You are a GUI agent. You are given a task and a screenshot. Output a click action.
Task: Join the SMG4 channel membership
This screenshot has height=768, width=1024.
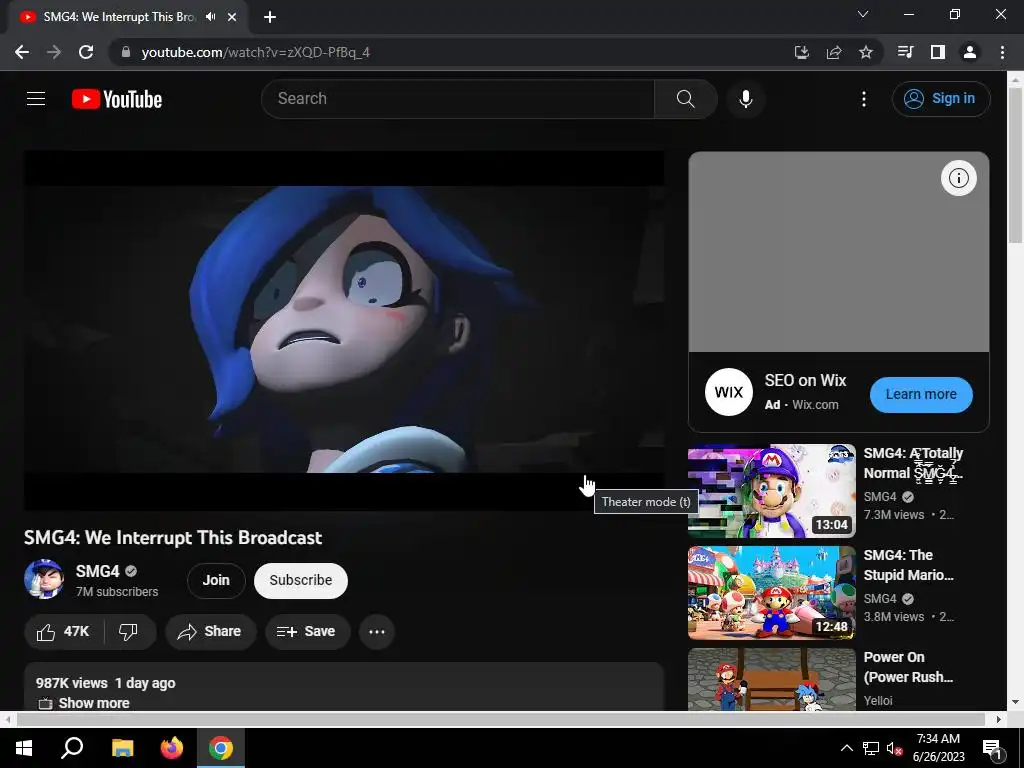coord(216,580)
